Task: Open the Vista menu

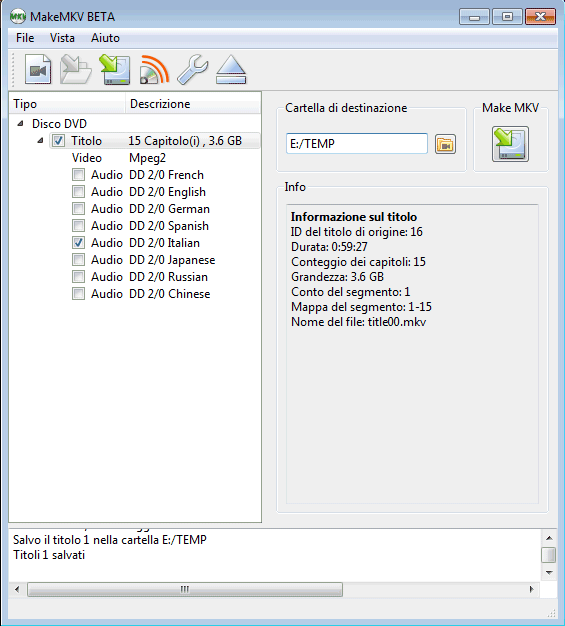Action: (62, 38)
